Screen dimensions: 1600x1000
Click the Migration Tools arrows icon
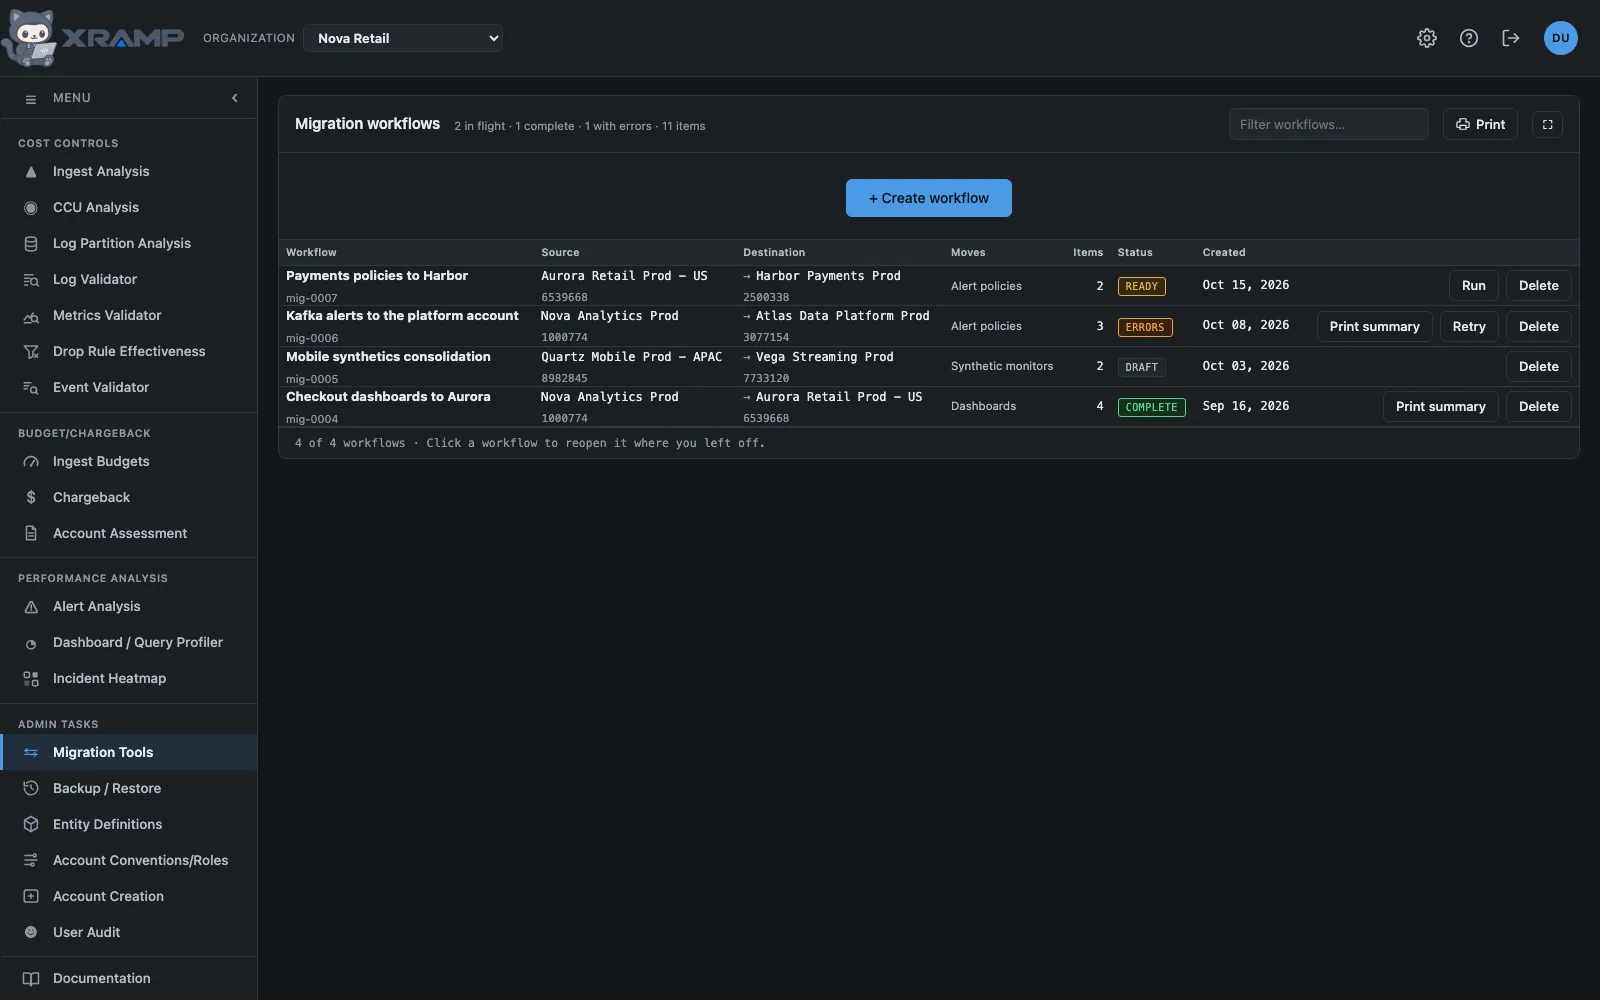pos(31,753)
